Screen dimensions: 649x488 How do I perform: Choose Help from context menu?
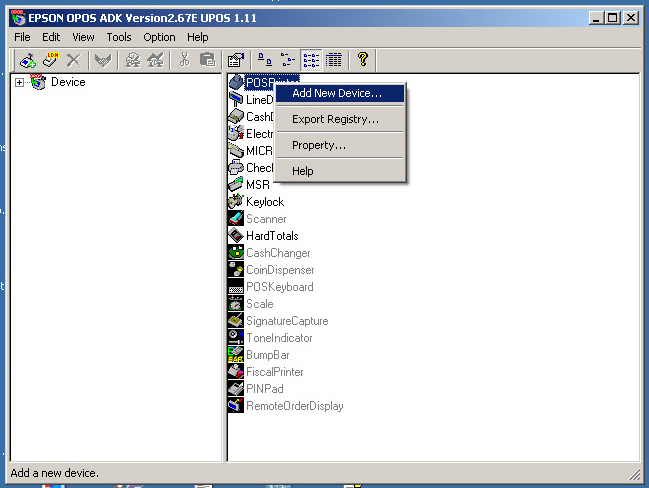340,171
